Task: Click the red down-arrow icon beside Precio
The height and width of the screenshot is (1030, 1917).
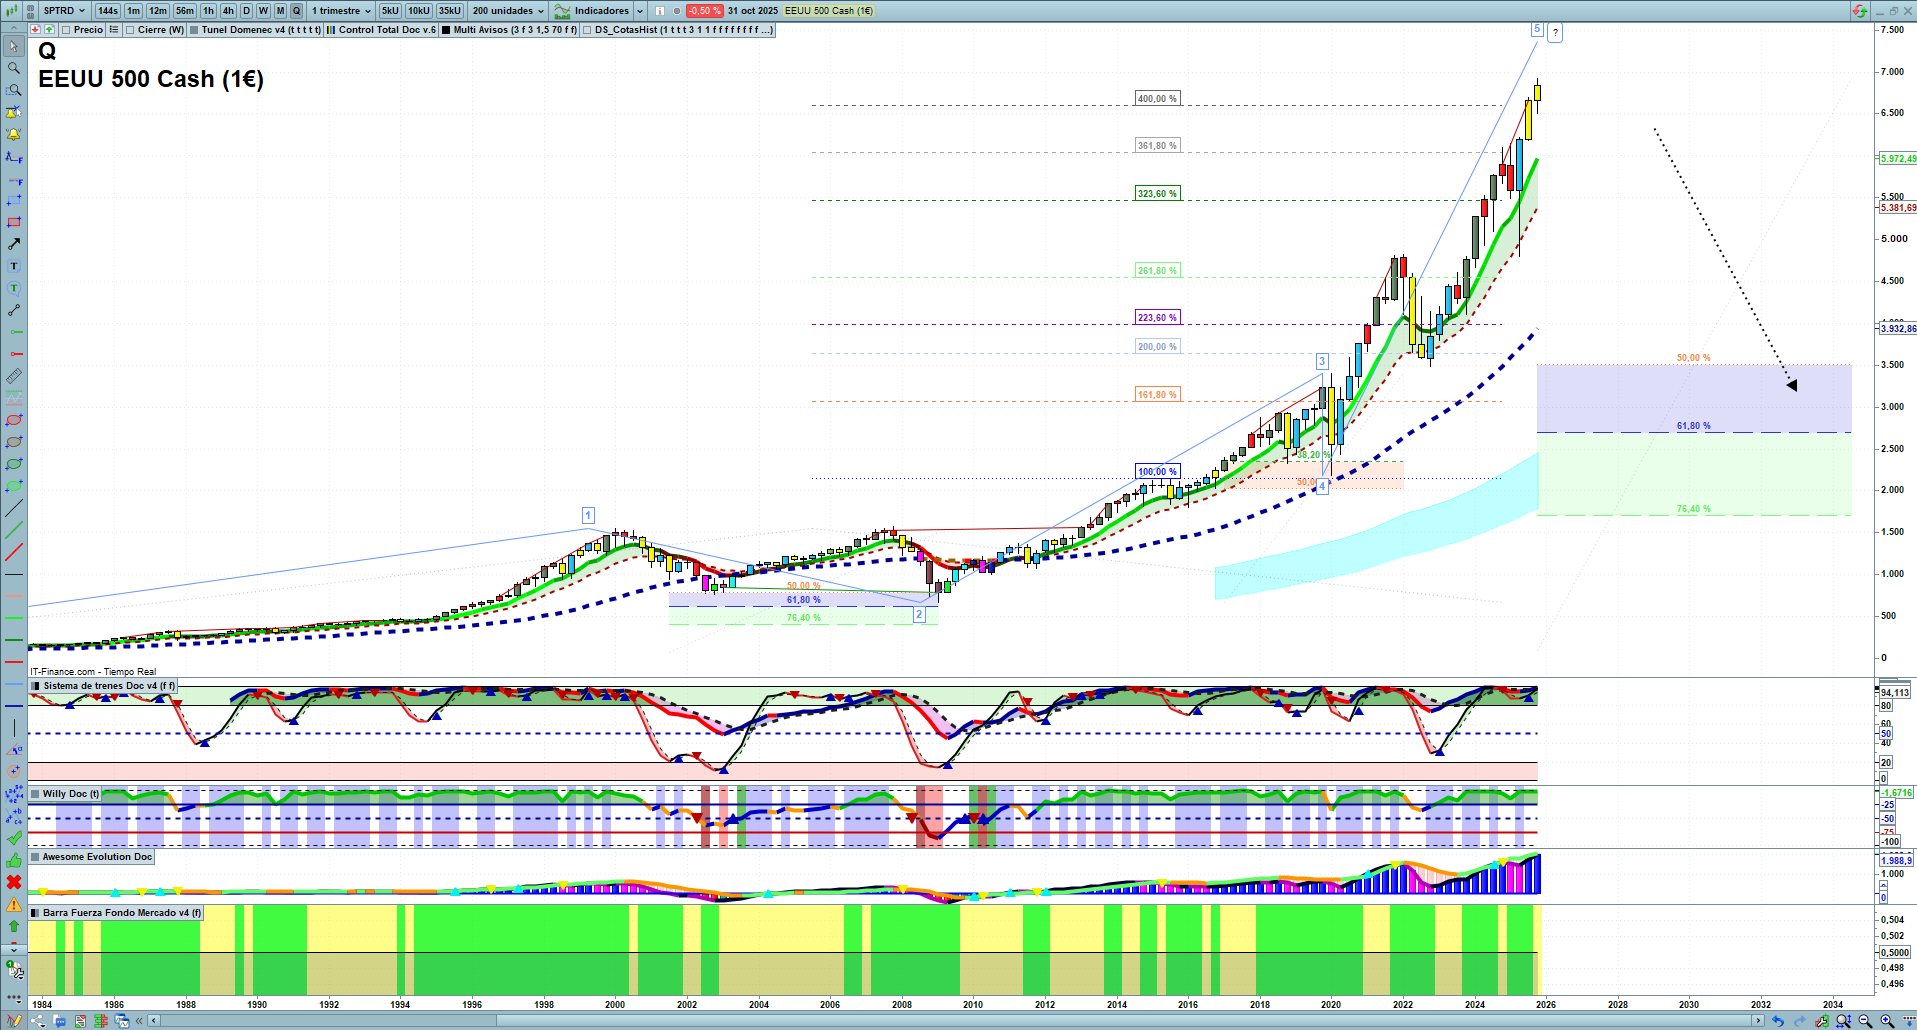Action: point(36,30)
